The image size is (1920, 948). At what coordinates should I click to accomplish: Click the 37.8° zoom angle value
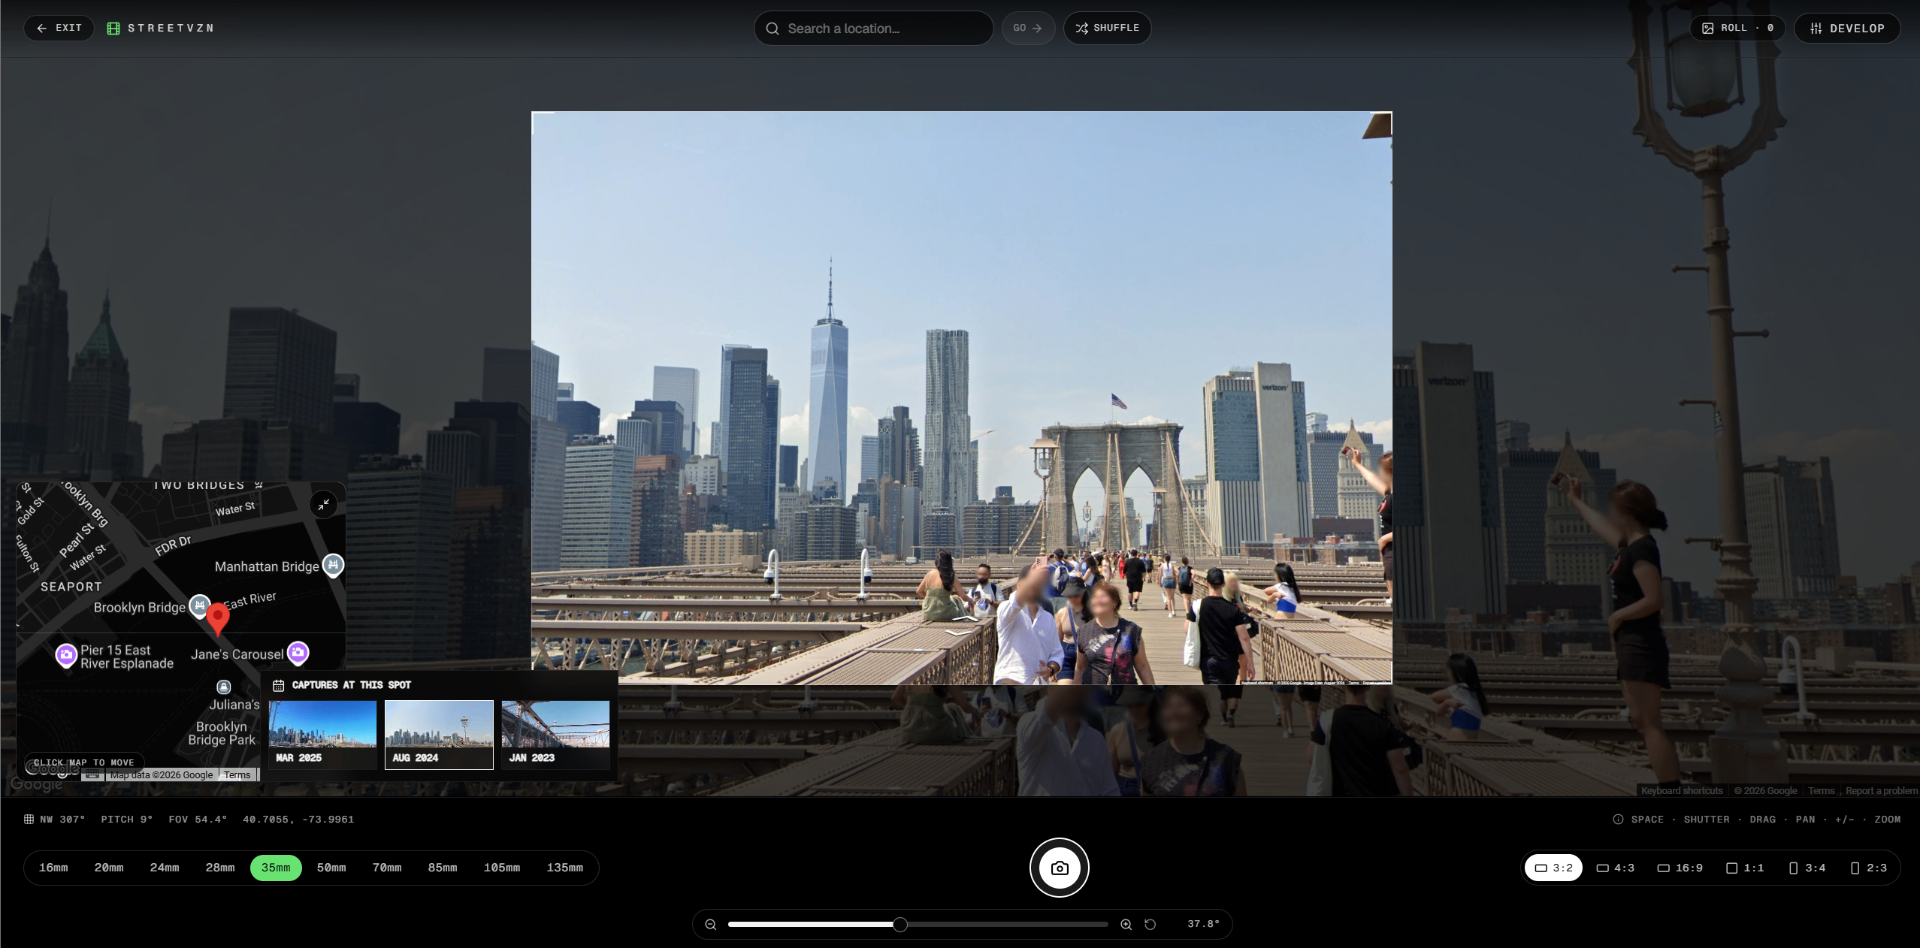pyautogui.click(x=1203, y=925)
